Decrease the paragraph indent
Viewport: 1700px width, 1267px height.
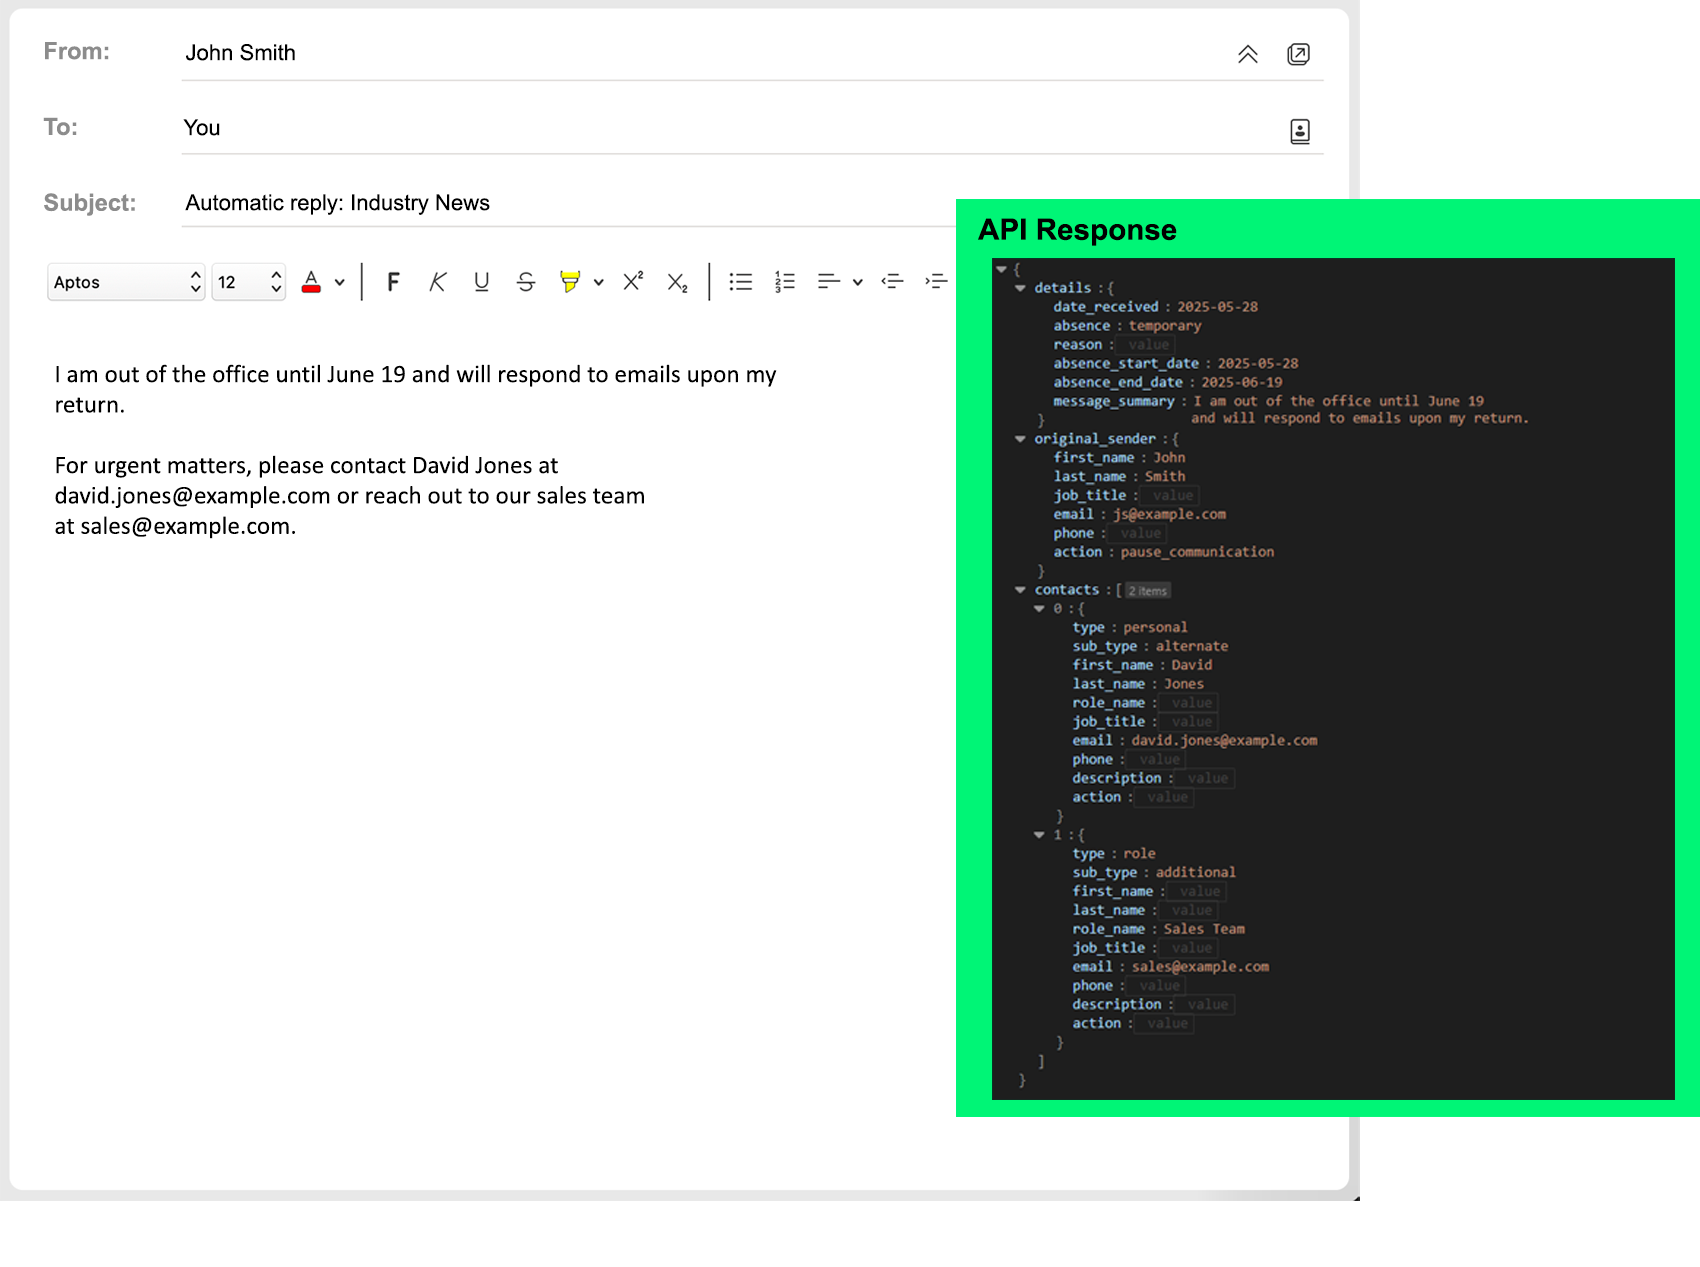[892, 282]
